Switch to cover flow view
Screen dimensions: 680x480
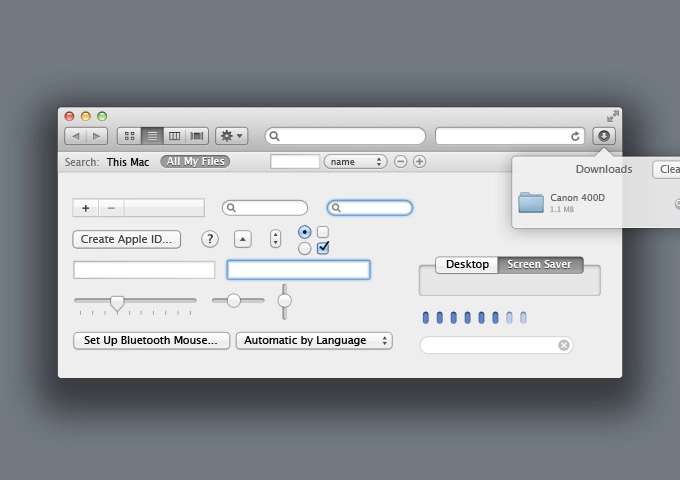[197, 136]
